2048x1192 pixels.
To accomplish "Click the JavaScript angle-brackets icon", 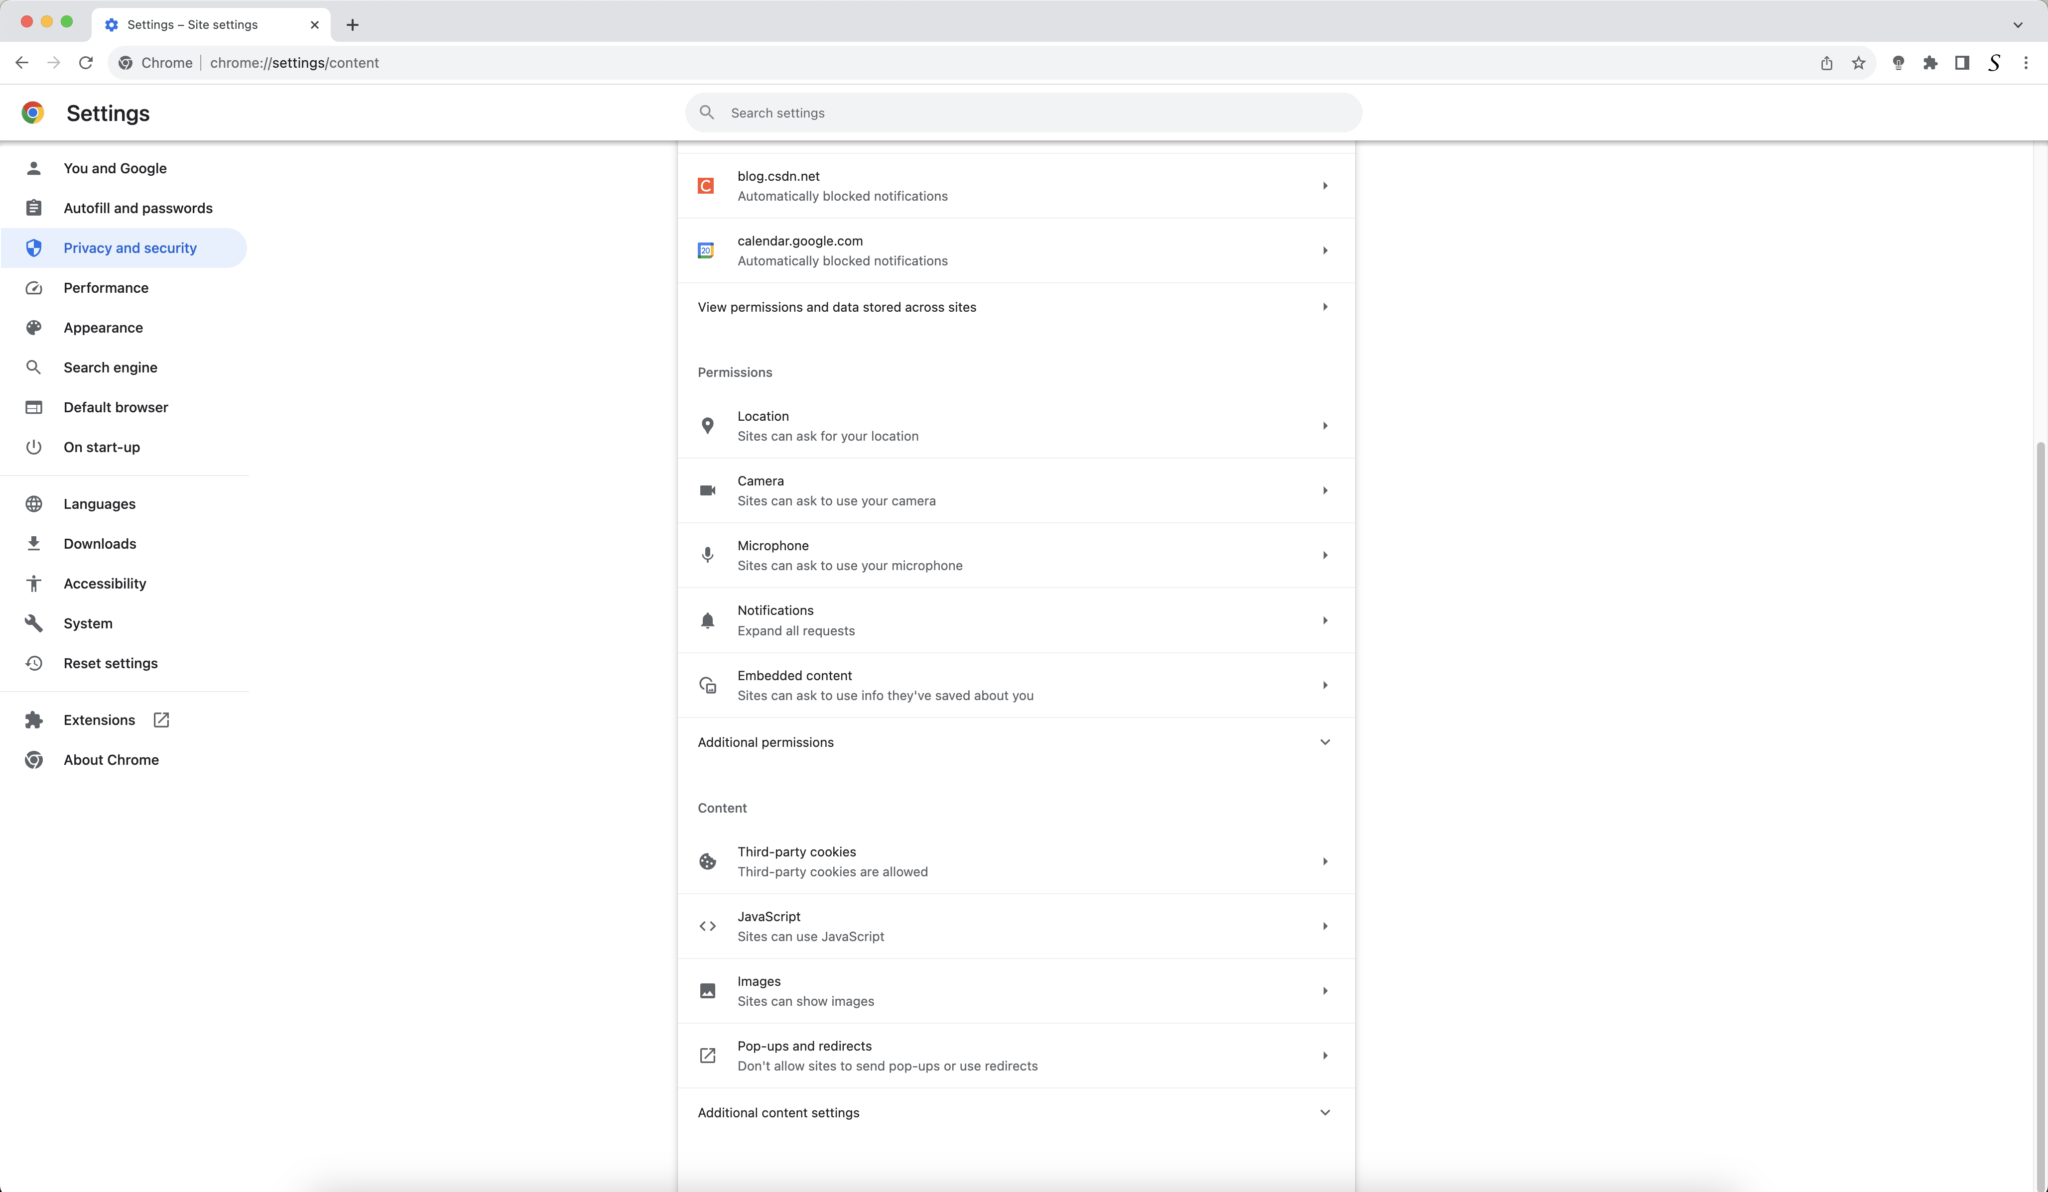I will 707,925.
